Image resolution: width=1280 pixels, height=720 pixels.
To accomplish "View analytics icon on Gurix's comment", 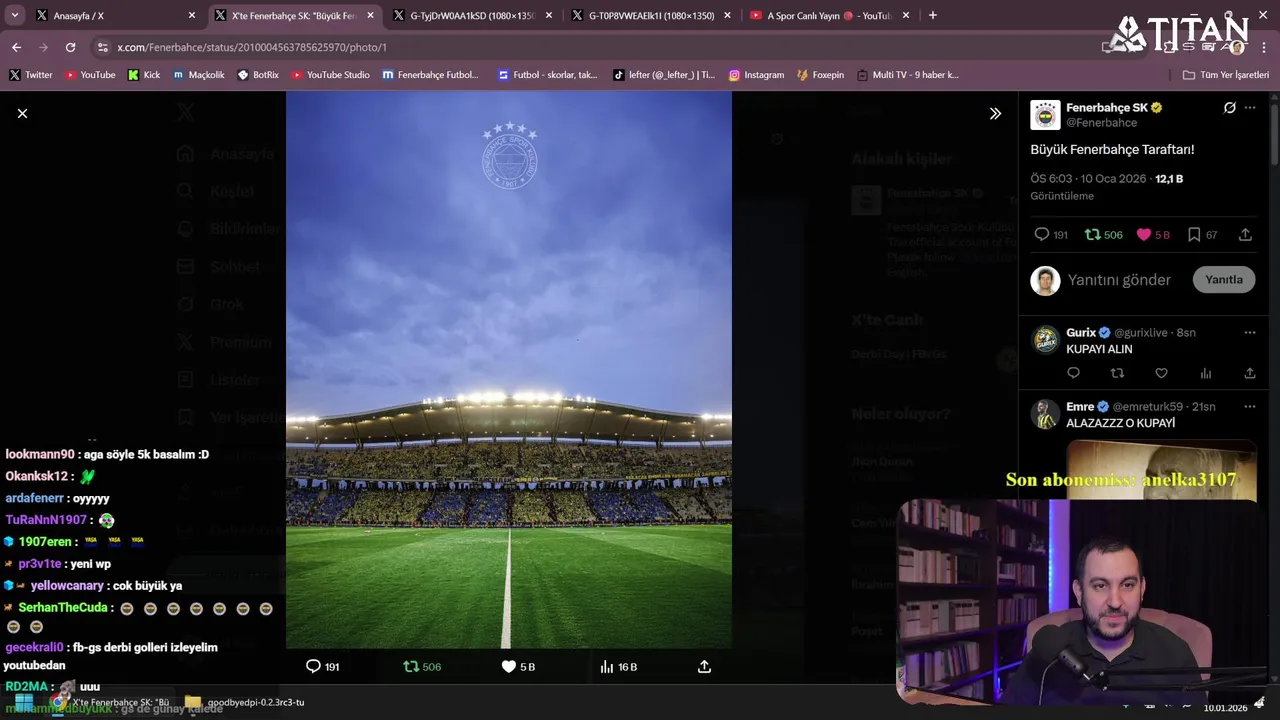I will pyautogui.click(x=1206, y=373).
